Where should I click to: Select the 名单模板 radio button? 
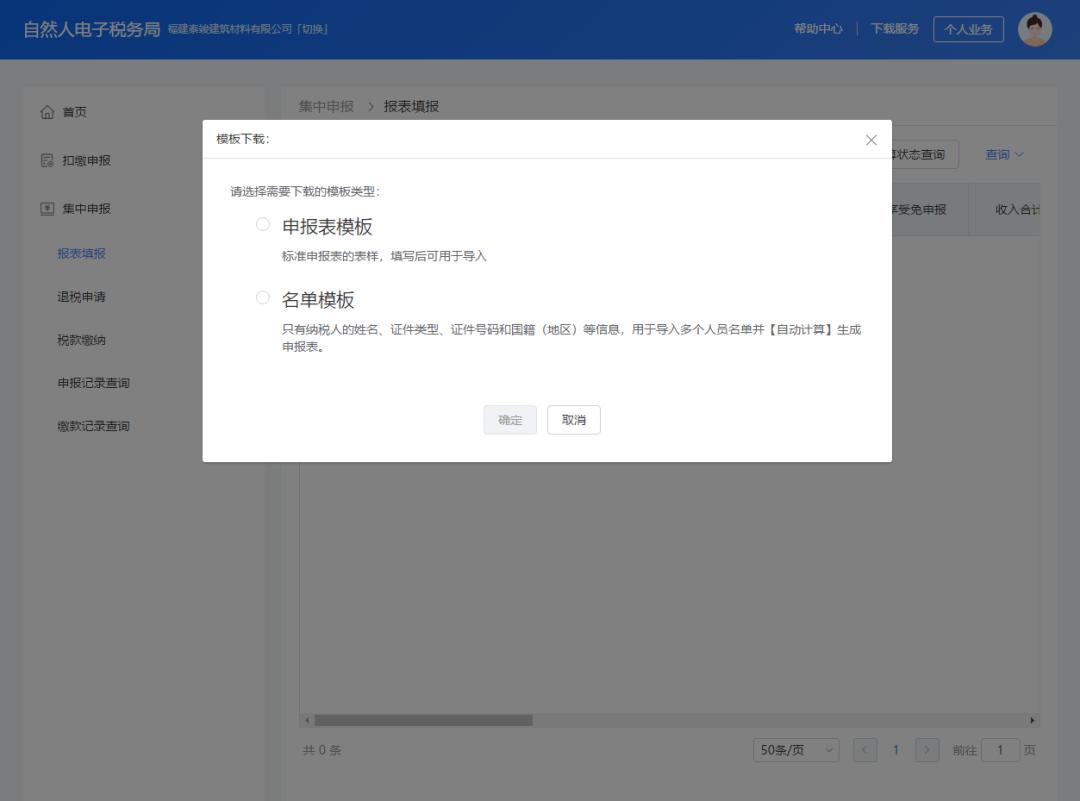click(263, 297)
